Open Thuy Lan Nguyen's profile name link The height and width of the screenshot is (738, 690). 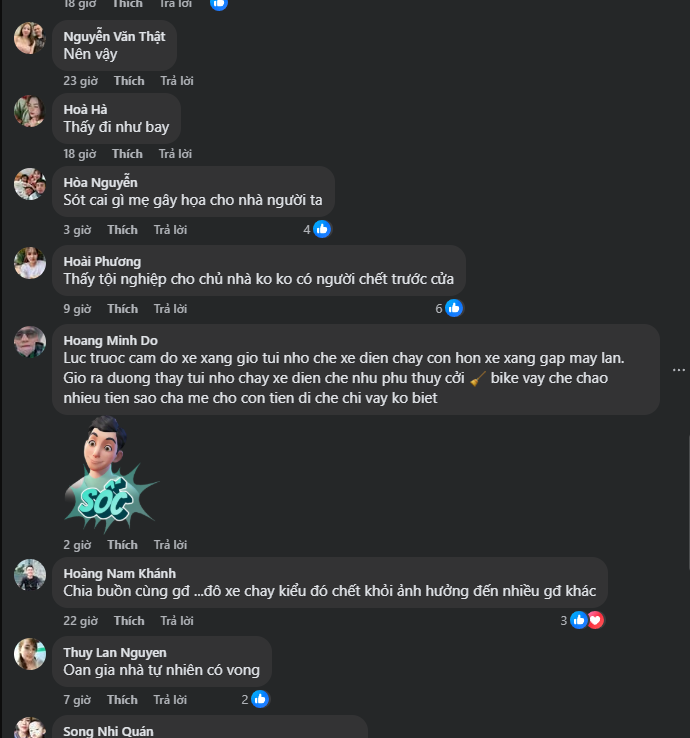[x=115, y=652]
